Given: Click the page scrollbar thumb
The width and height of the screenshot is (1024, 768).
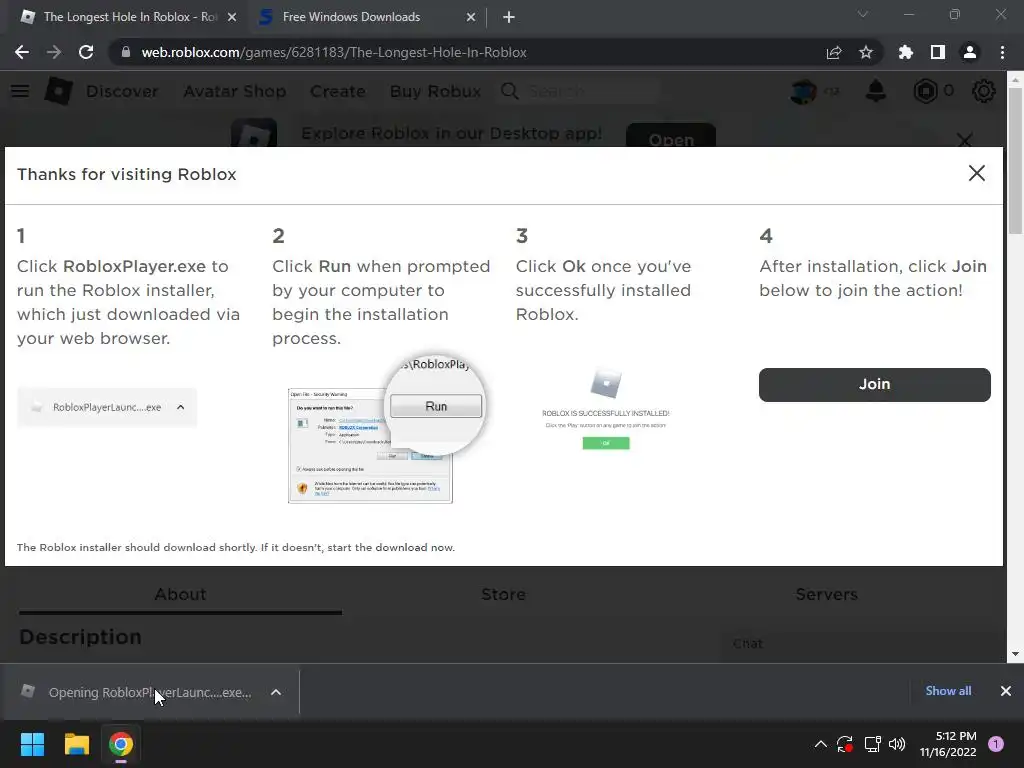Looking at the screenshot, I should tap(1015, 161).
